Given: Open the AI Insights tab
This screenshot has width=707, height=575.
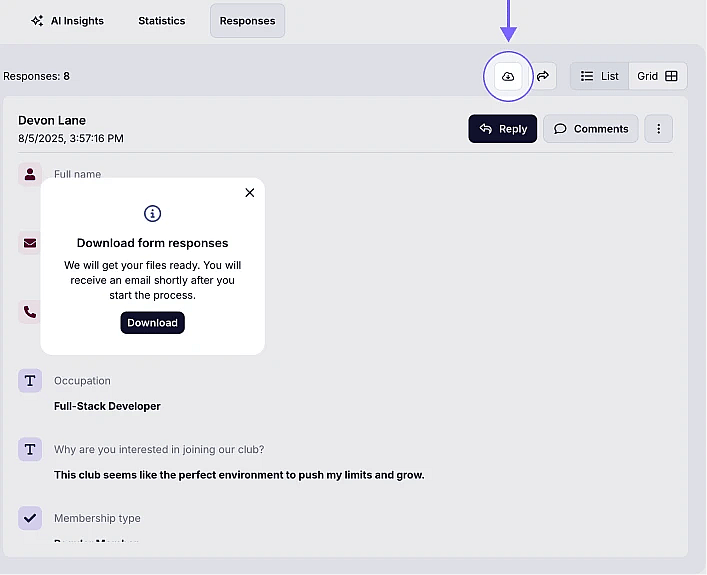Looking at the screenshot, I should [67, 21].
